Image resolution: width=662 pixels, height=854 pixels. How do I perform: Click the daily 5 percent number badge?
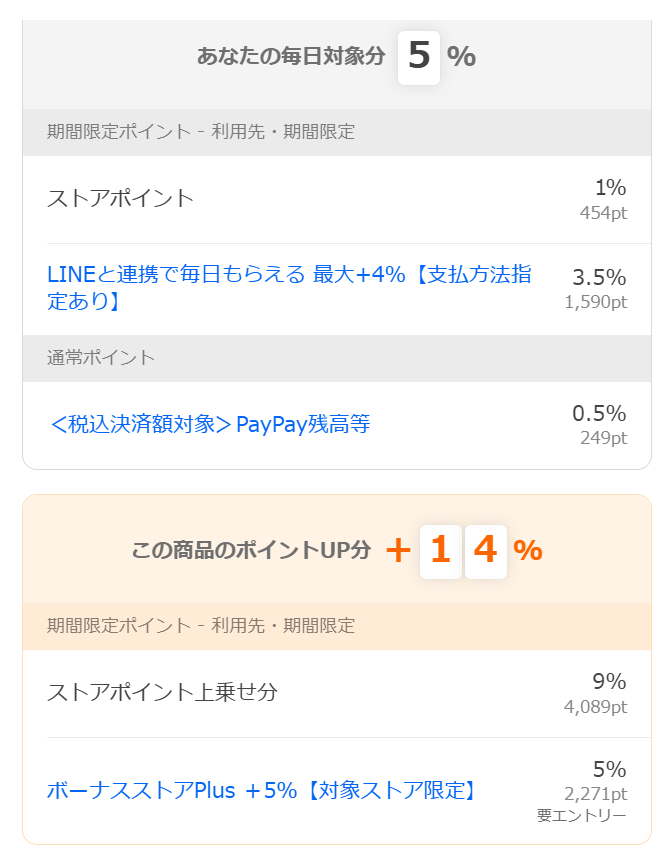click(x=418, y=57)
